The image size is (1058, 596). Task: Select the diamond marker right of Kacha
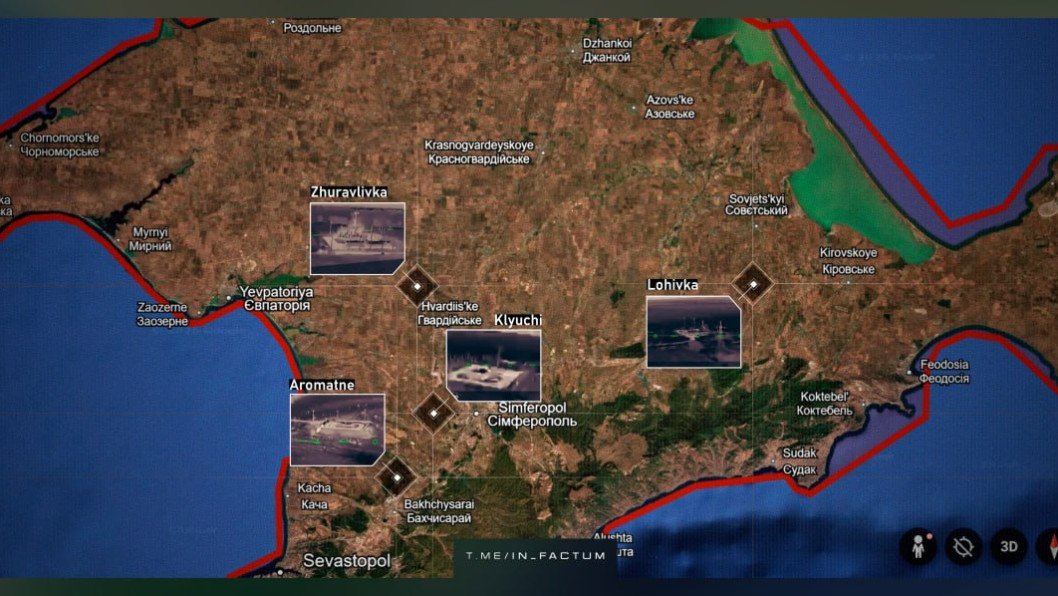pyautogui.click(x=397, y=477)
